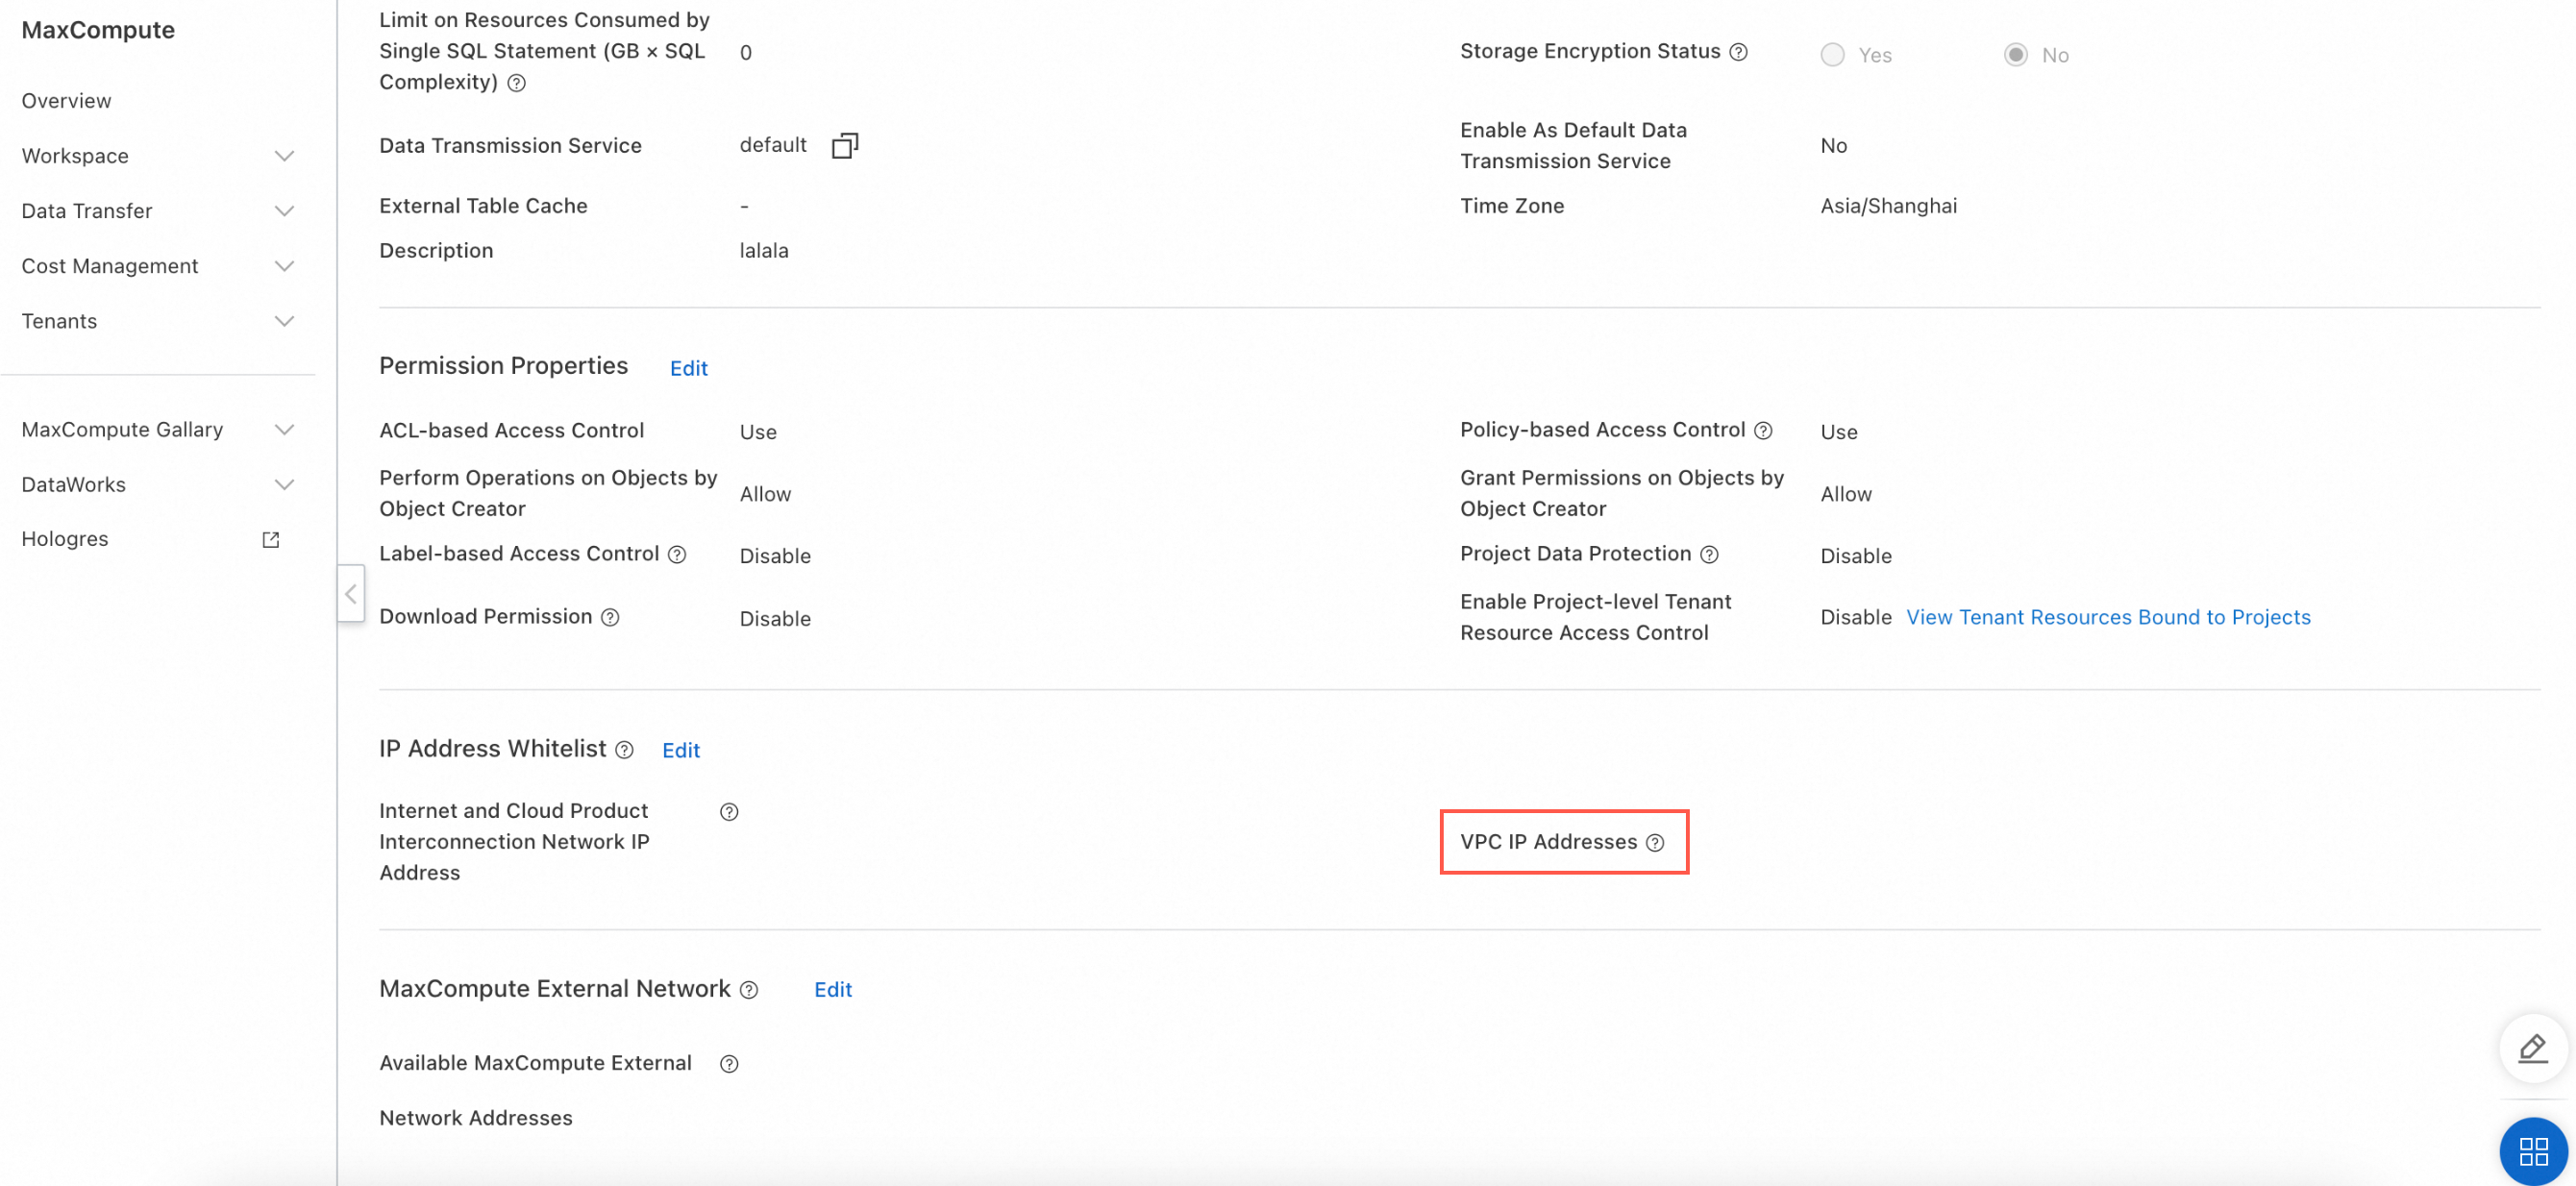Expand the Tenants chevron
This screenshot has width=2576, height=1186.
284,321
